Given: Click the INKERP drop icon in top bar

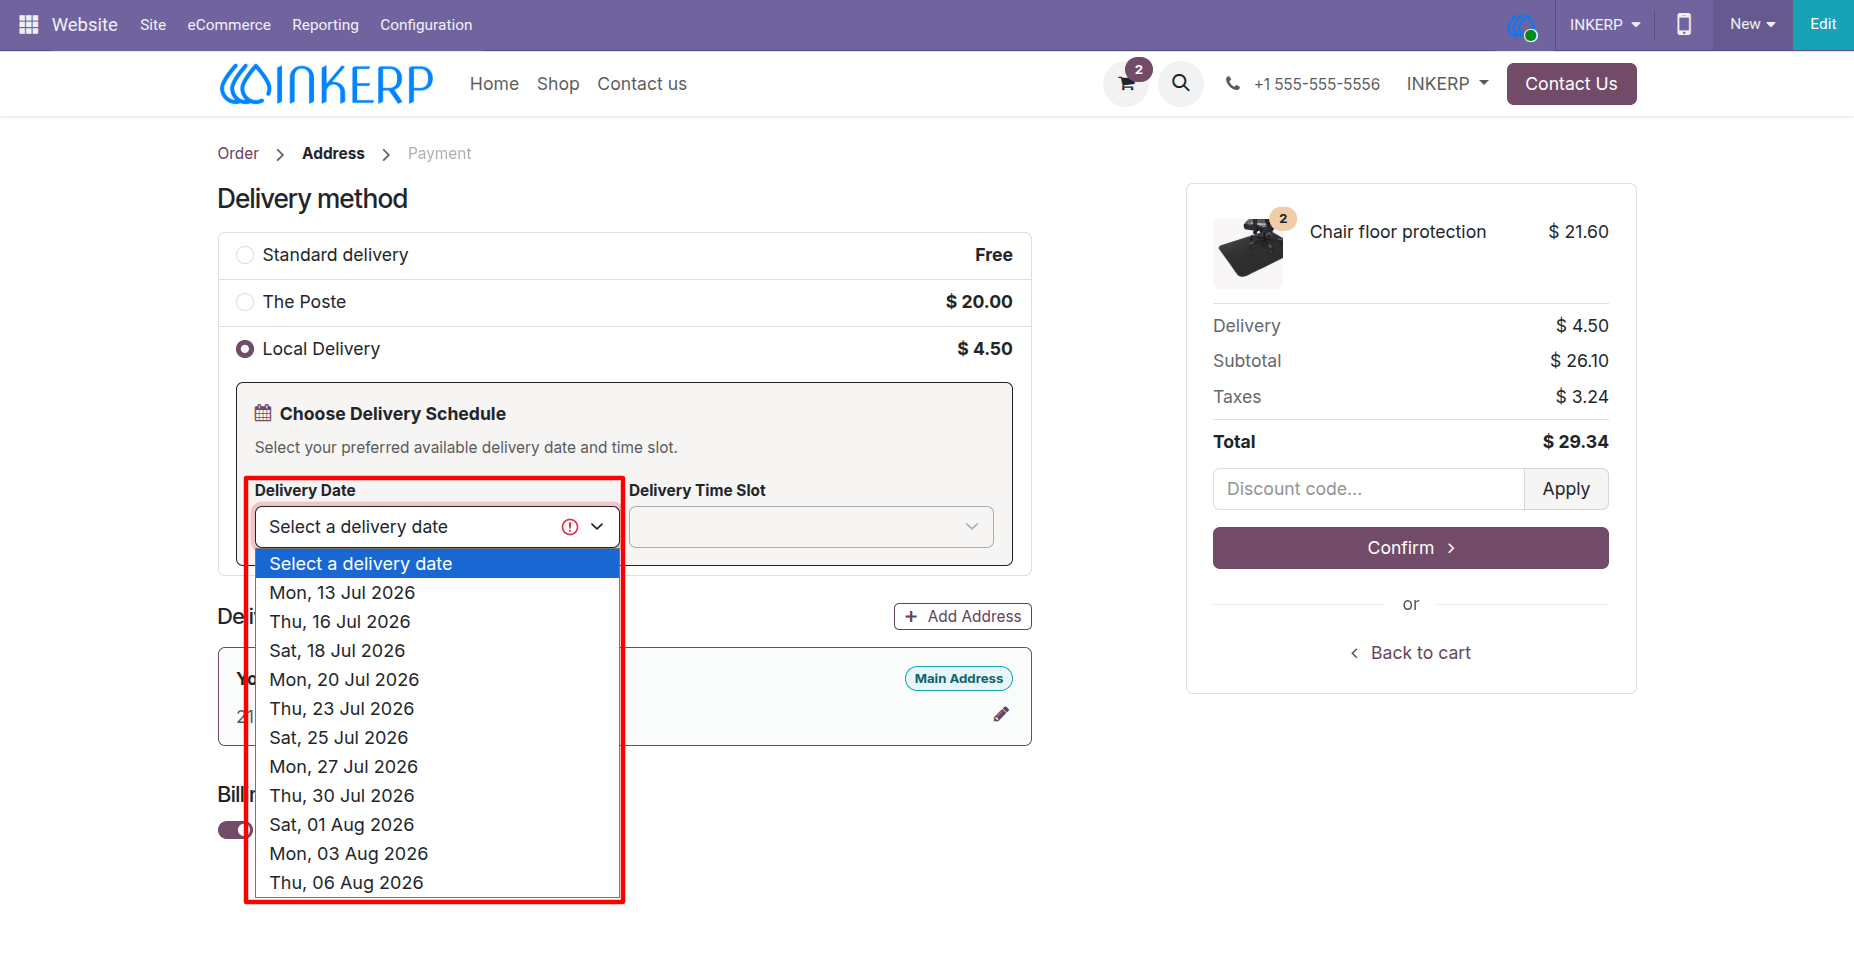Looking at the screenshot, I should (1521, 26).
